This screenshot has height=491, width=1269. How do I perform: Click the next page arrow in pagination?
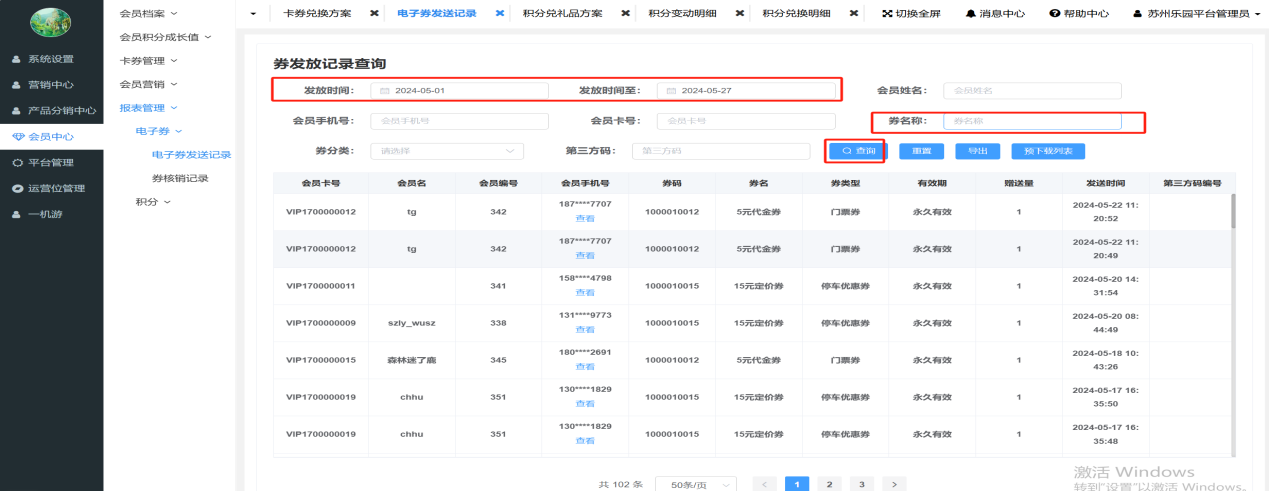click(893, 484)
